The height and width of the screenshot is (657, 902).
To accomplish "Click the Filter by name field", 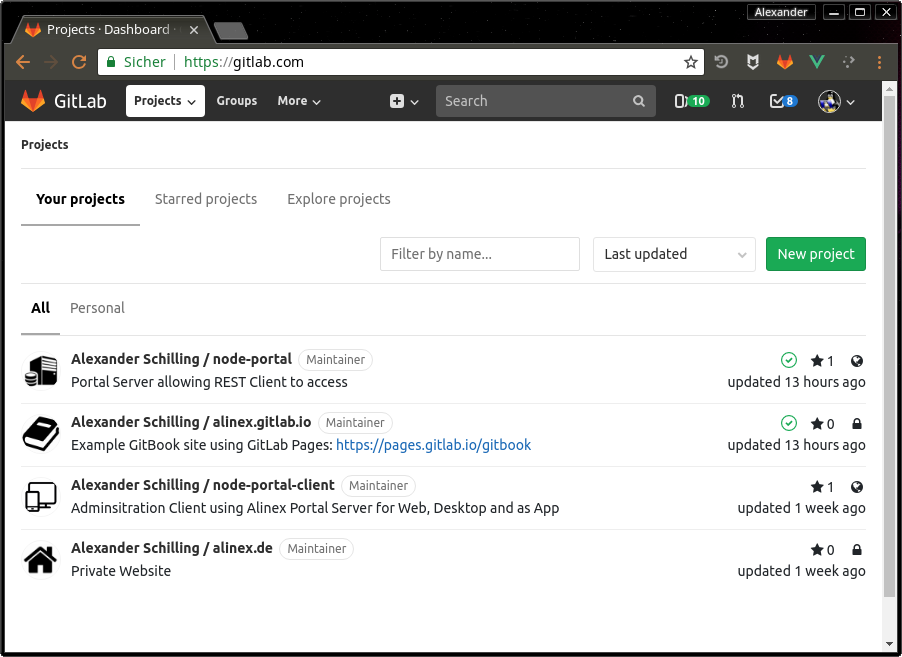I will tap(479, 254).
